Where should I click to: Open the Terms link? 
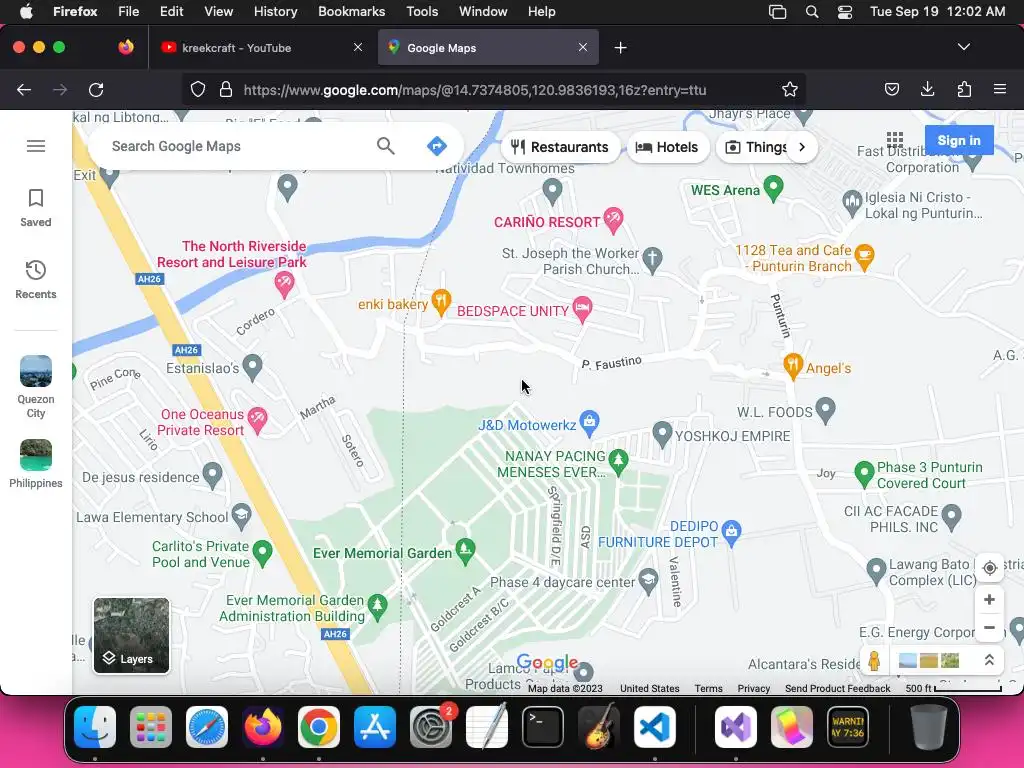tap(708, 688)
